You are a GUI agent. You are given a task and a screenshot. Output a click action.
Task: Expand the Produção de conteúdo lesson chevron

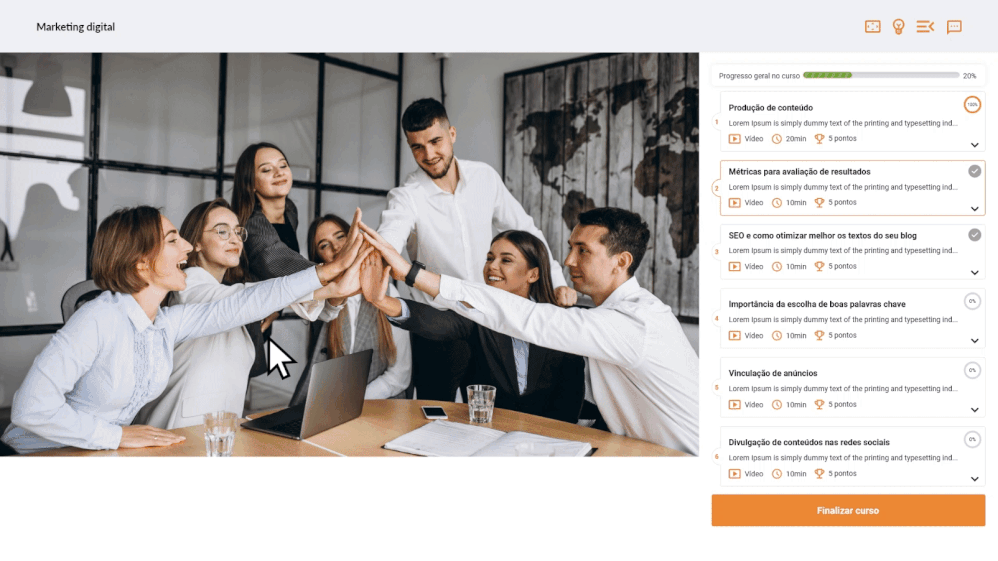click(974, 145)
